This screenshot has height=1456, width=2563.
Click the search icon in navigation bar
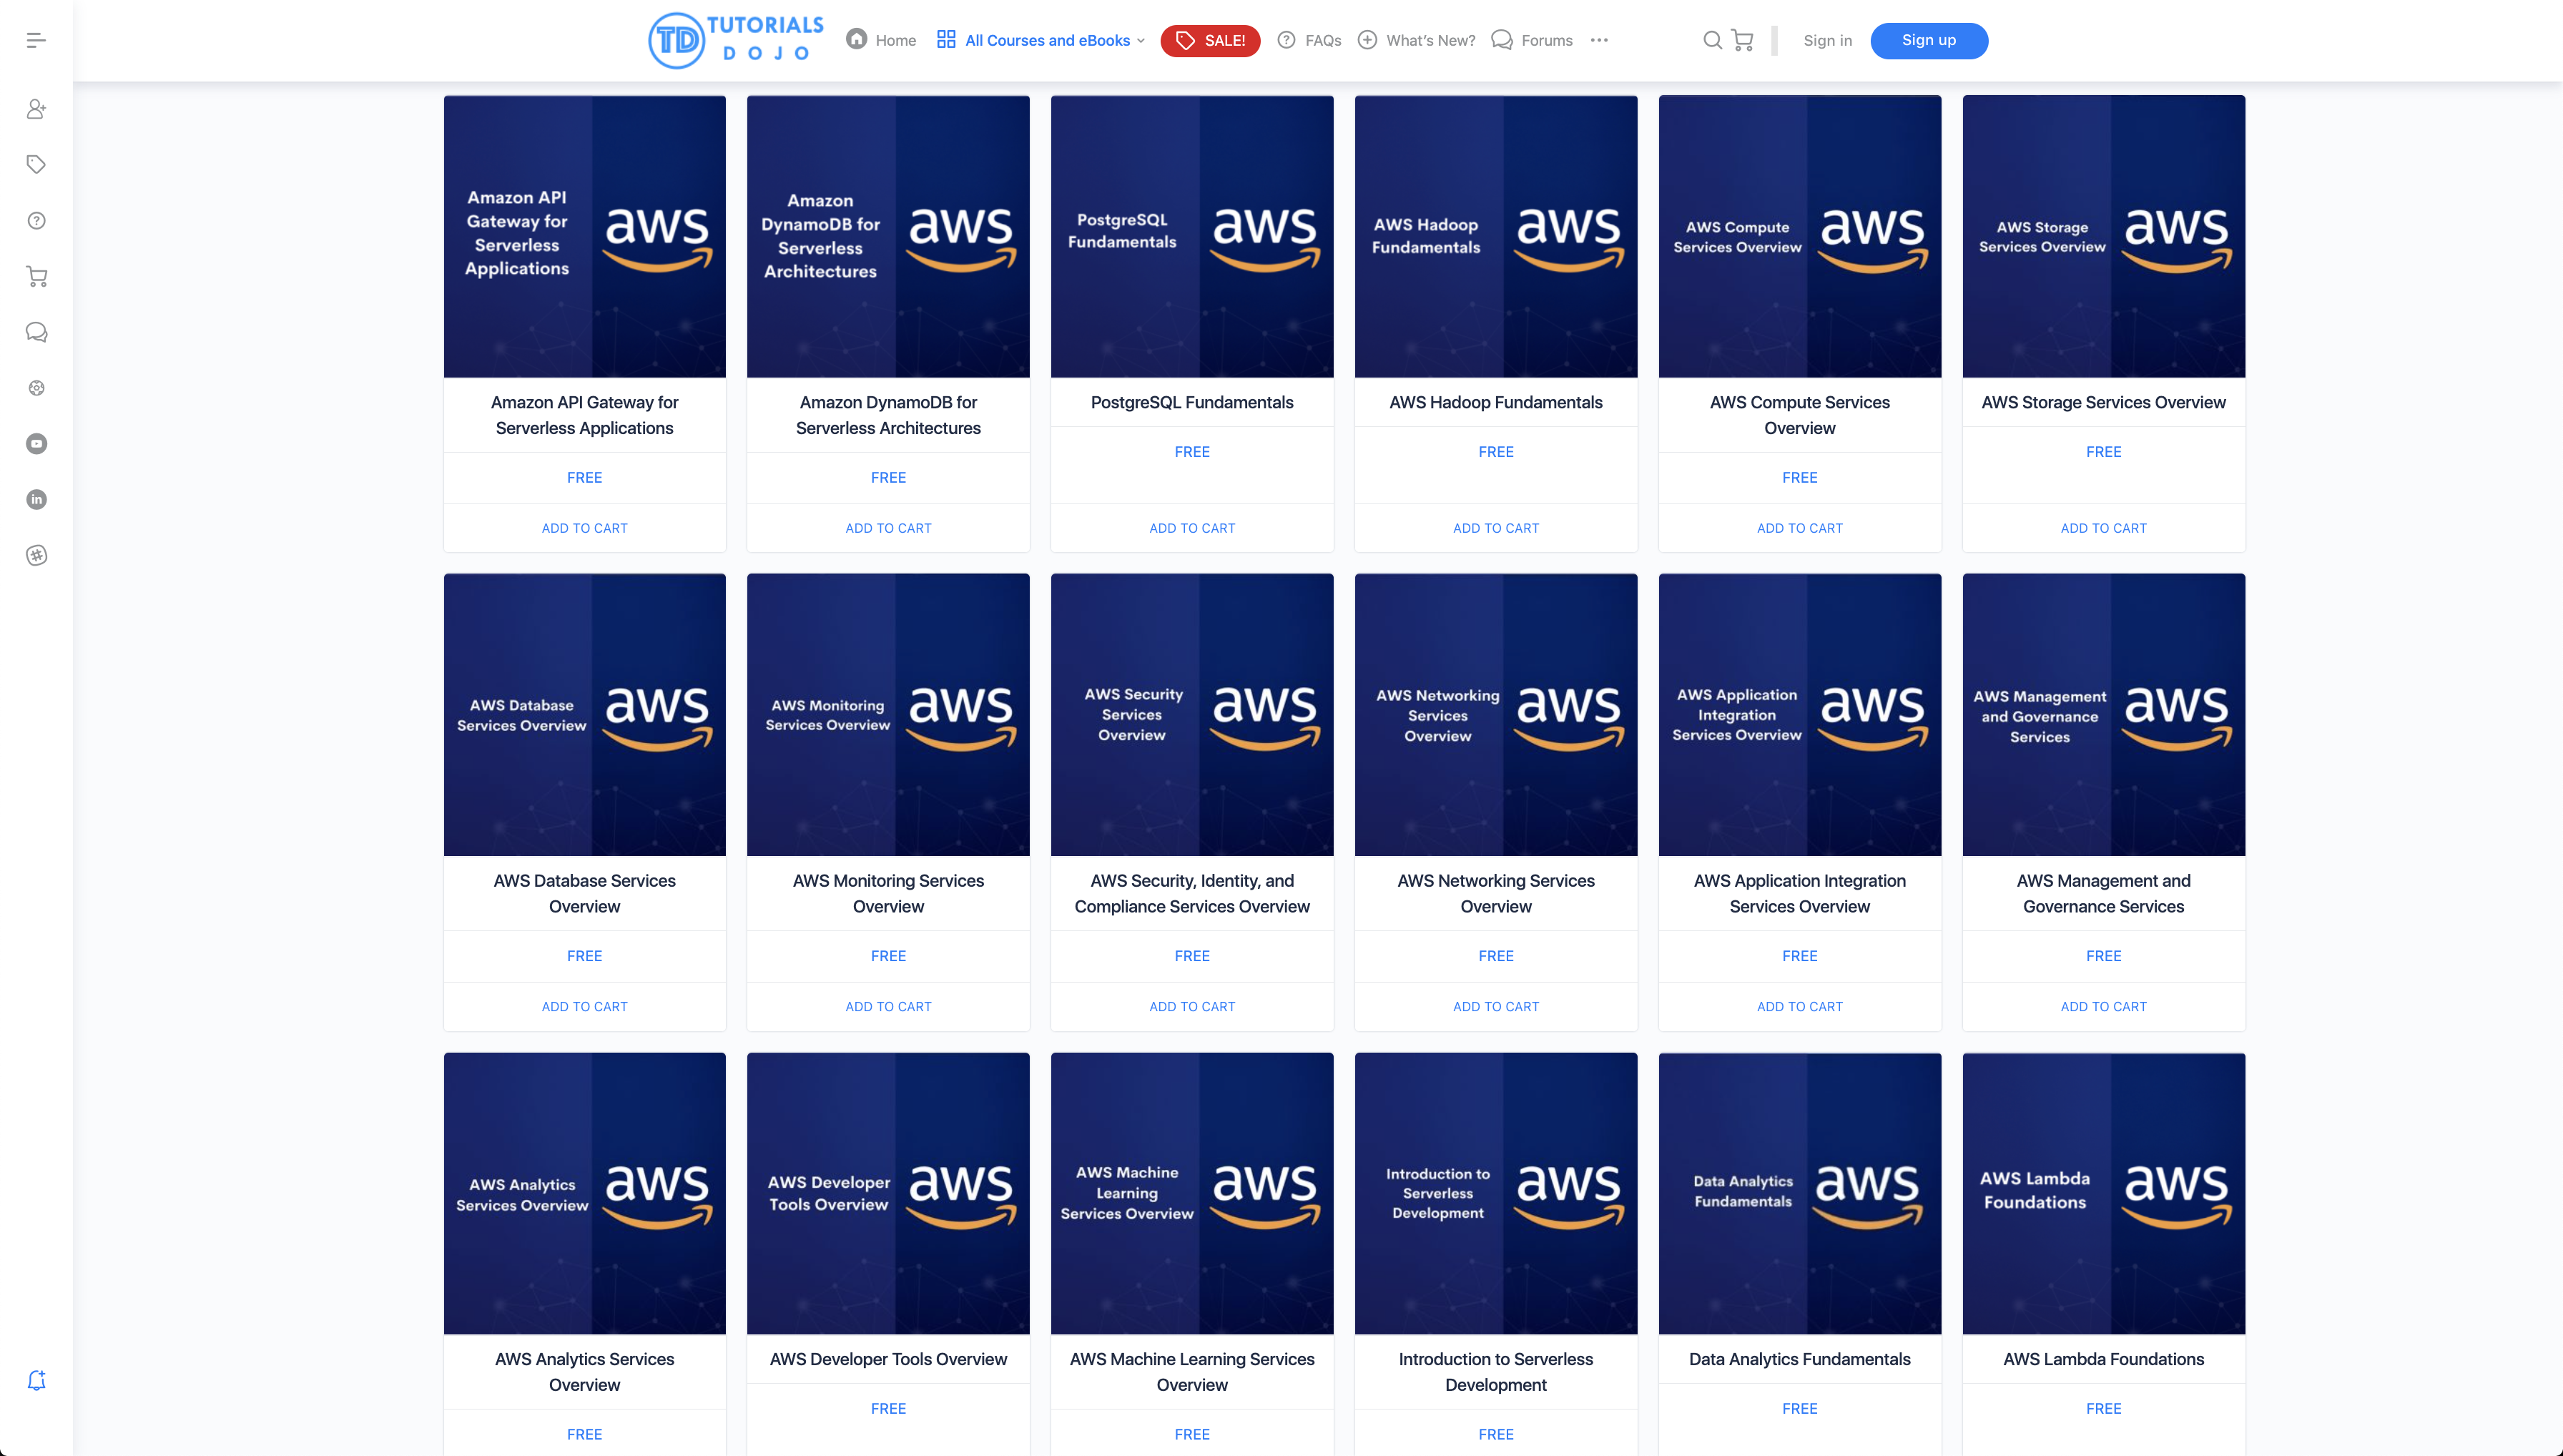pyautogui.click(x=1711, y=39)
